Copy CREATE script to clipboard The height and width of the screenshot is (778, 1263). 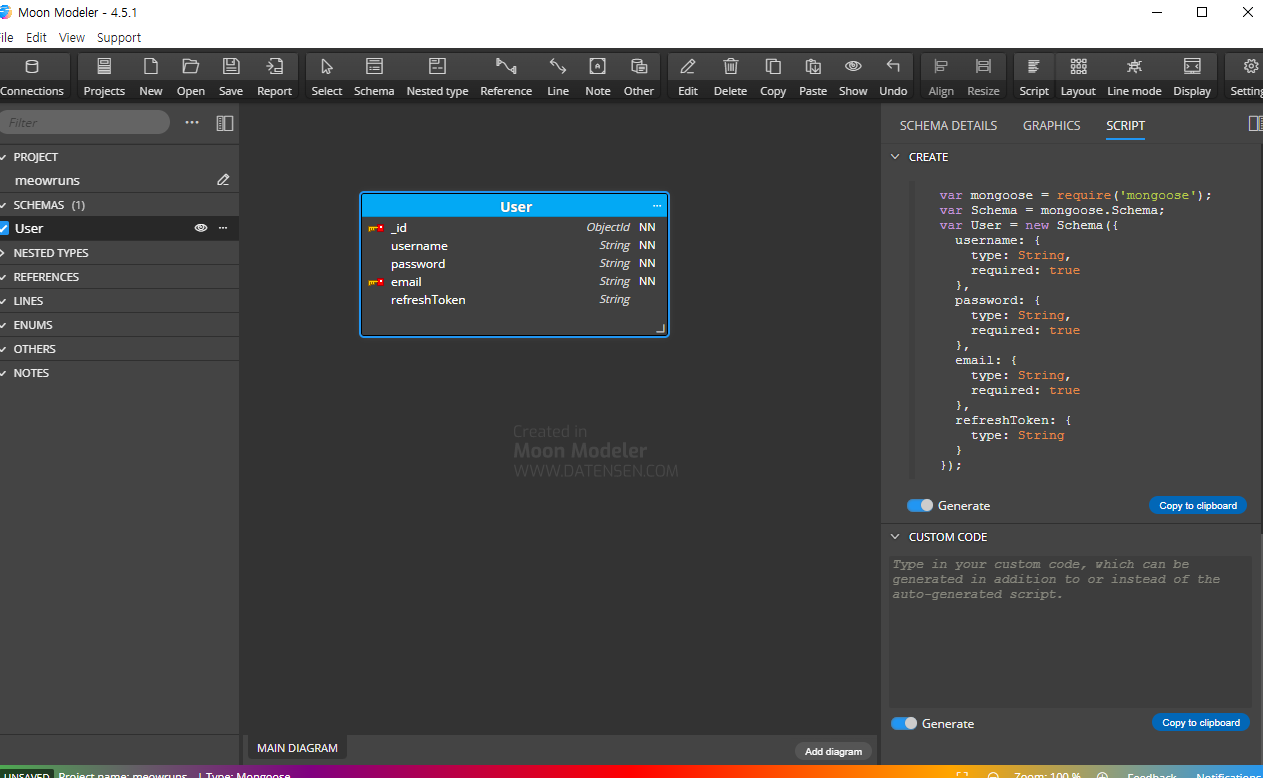[x=1198, y=505]
